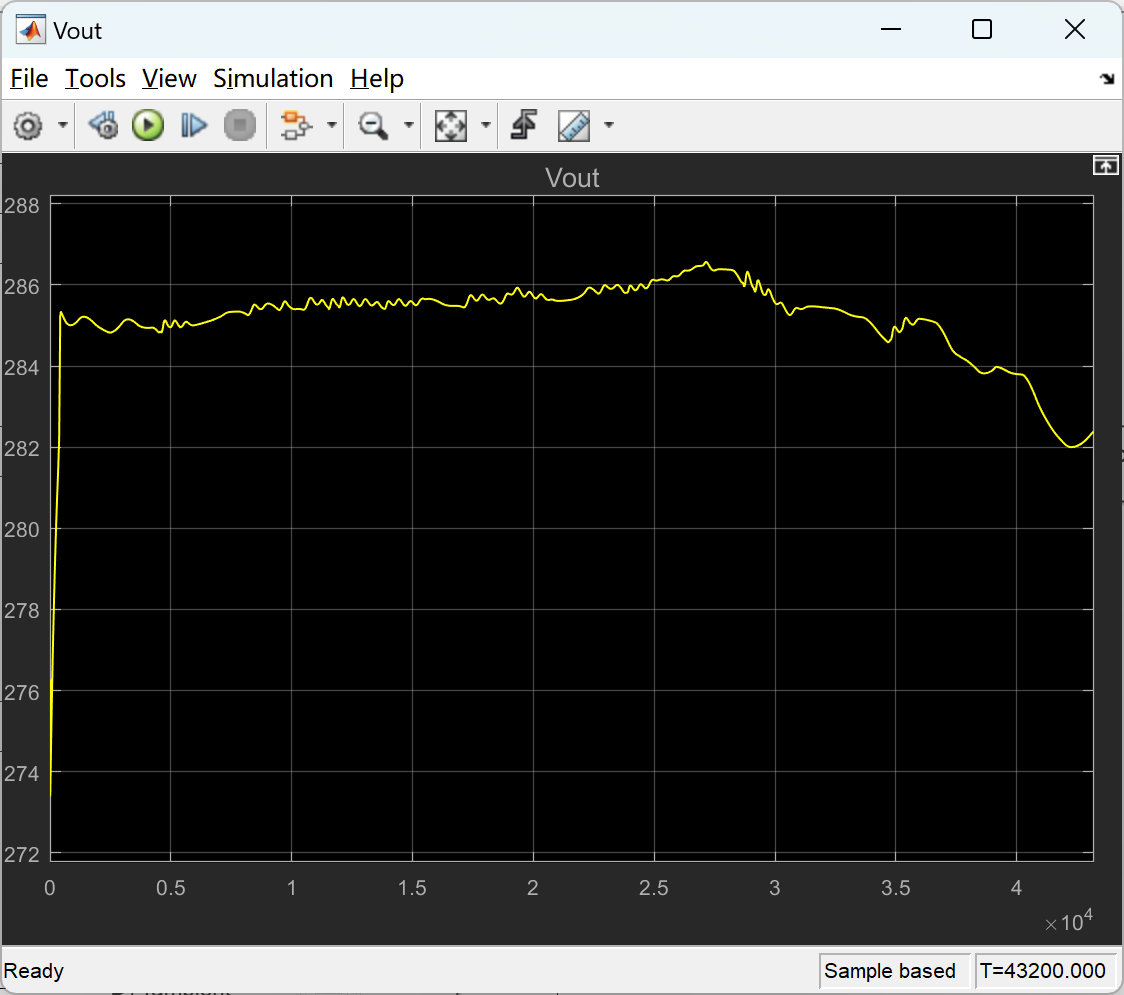Click the Step Forward button
The width and height of the screenshot is (1124, 995).
[x=194, y=126]
